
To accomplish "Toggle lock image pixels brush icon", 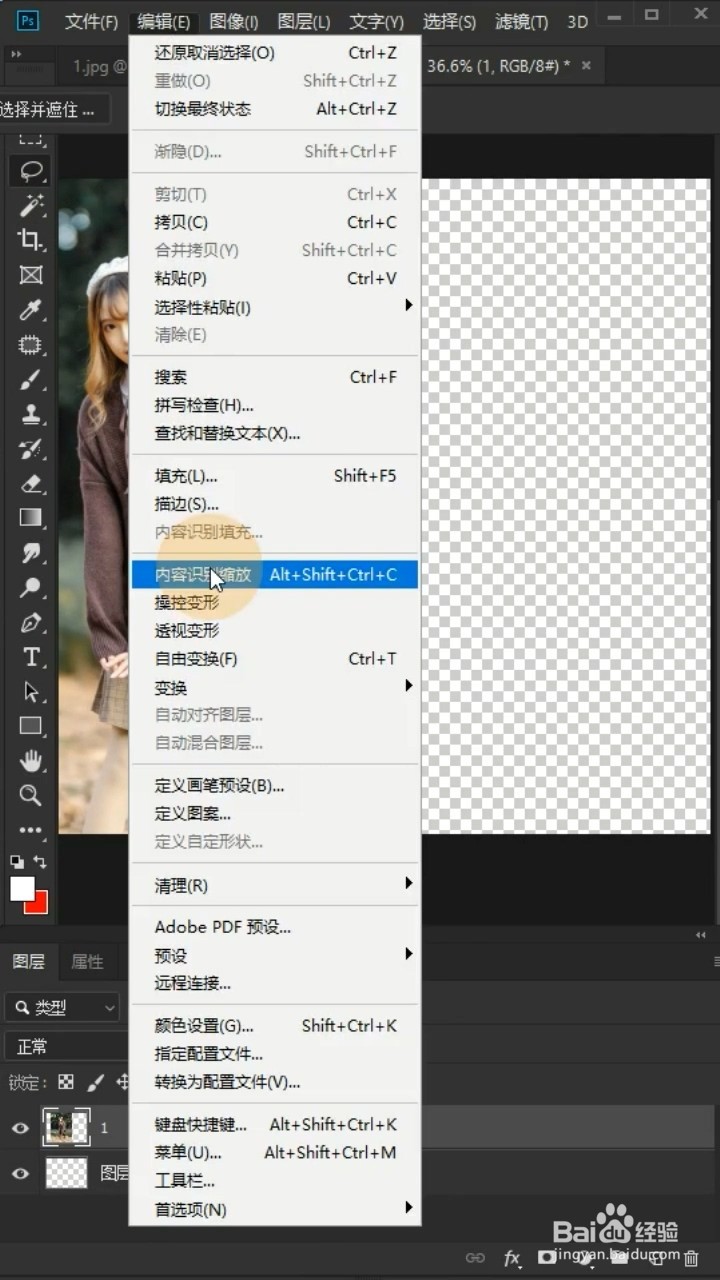I will click(95, 1082).
